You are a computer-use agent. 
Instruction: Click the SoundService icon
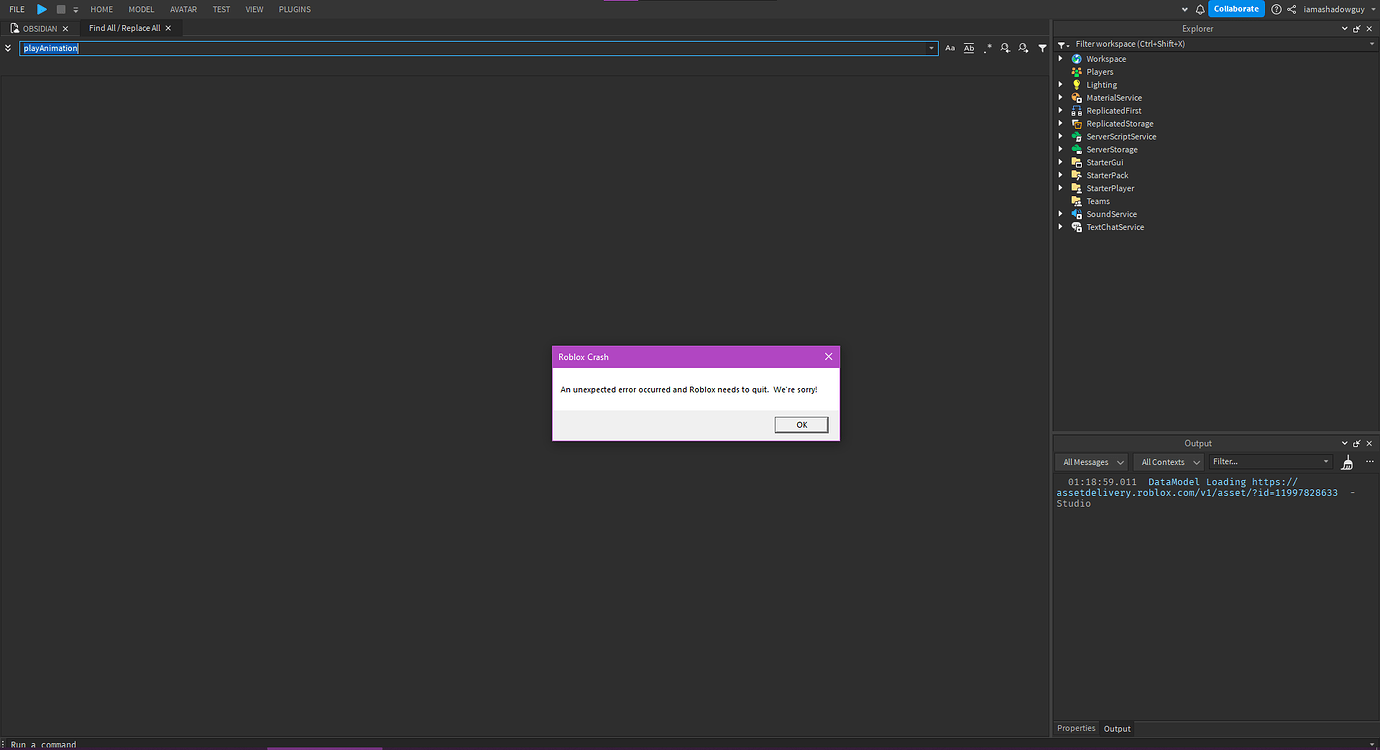pyautogui.click(x=1077, y=214)
